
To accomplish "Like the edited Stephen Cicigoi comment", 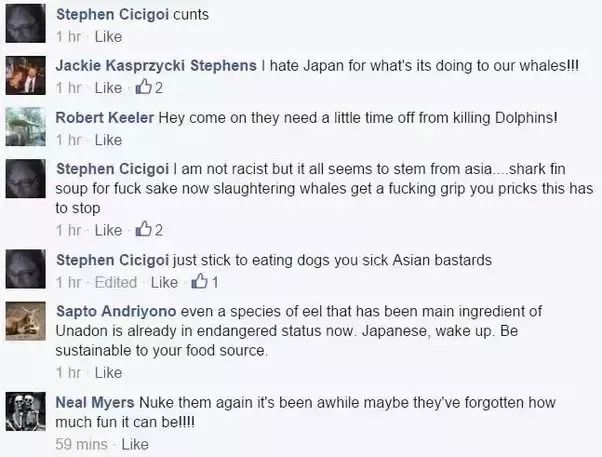I will (x=164, y=282).
